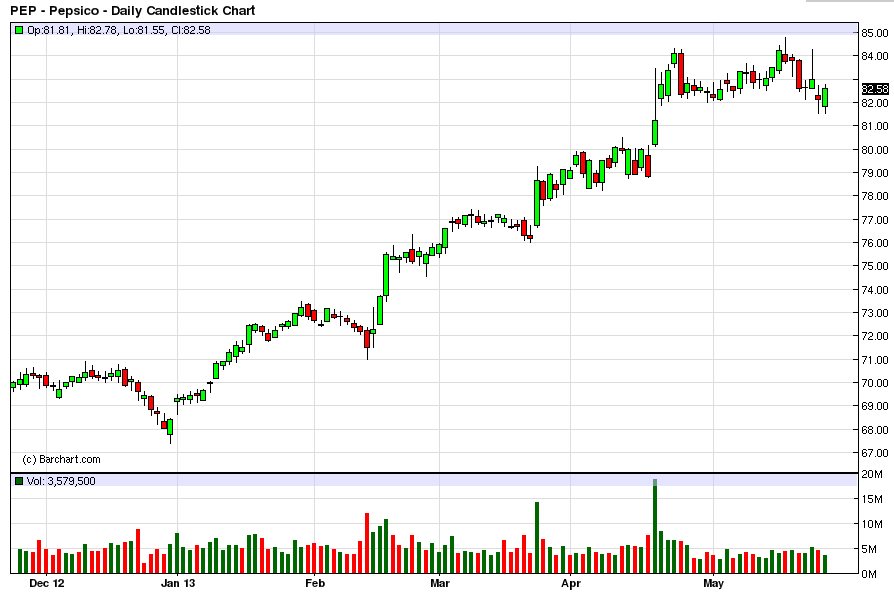Click the last green candlestick closing at 82.58
This screenshot has height=596, width=894.
[x=825, y=97]
